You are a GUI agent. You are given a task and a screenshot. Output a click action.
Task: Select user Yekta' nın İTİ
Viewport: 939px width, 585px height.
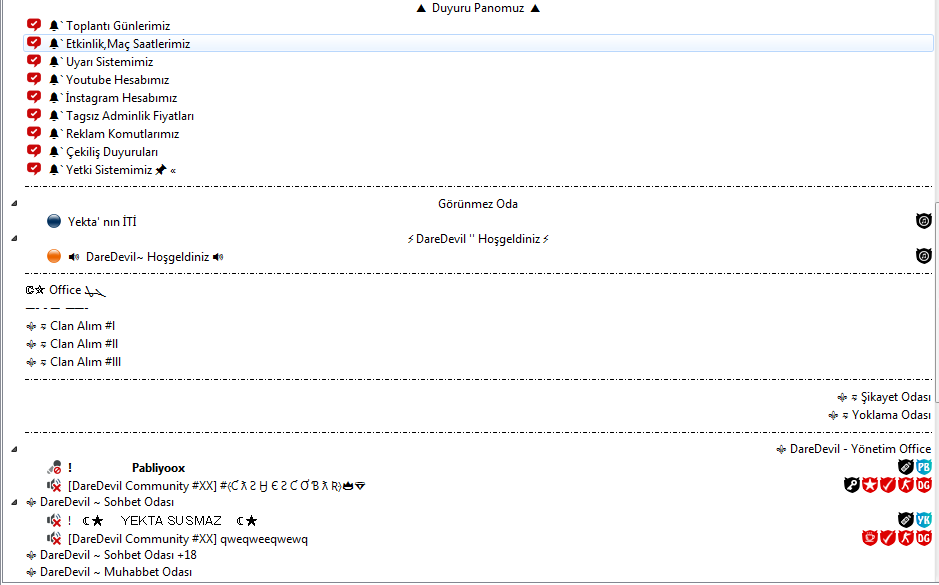[102, 222]
